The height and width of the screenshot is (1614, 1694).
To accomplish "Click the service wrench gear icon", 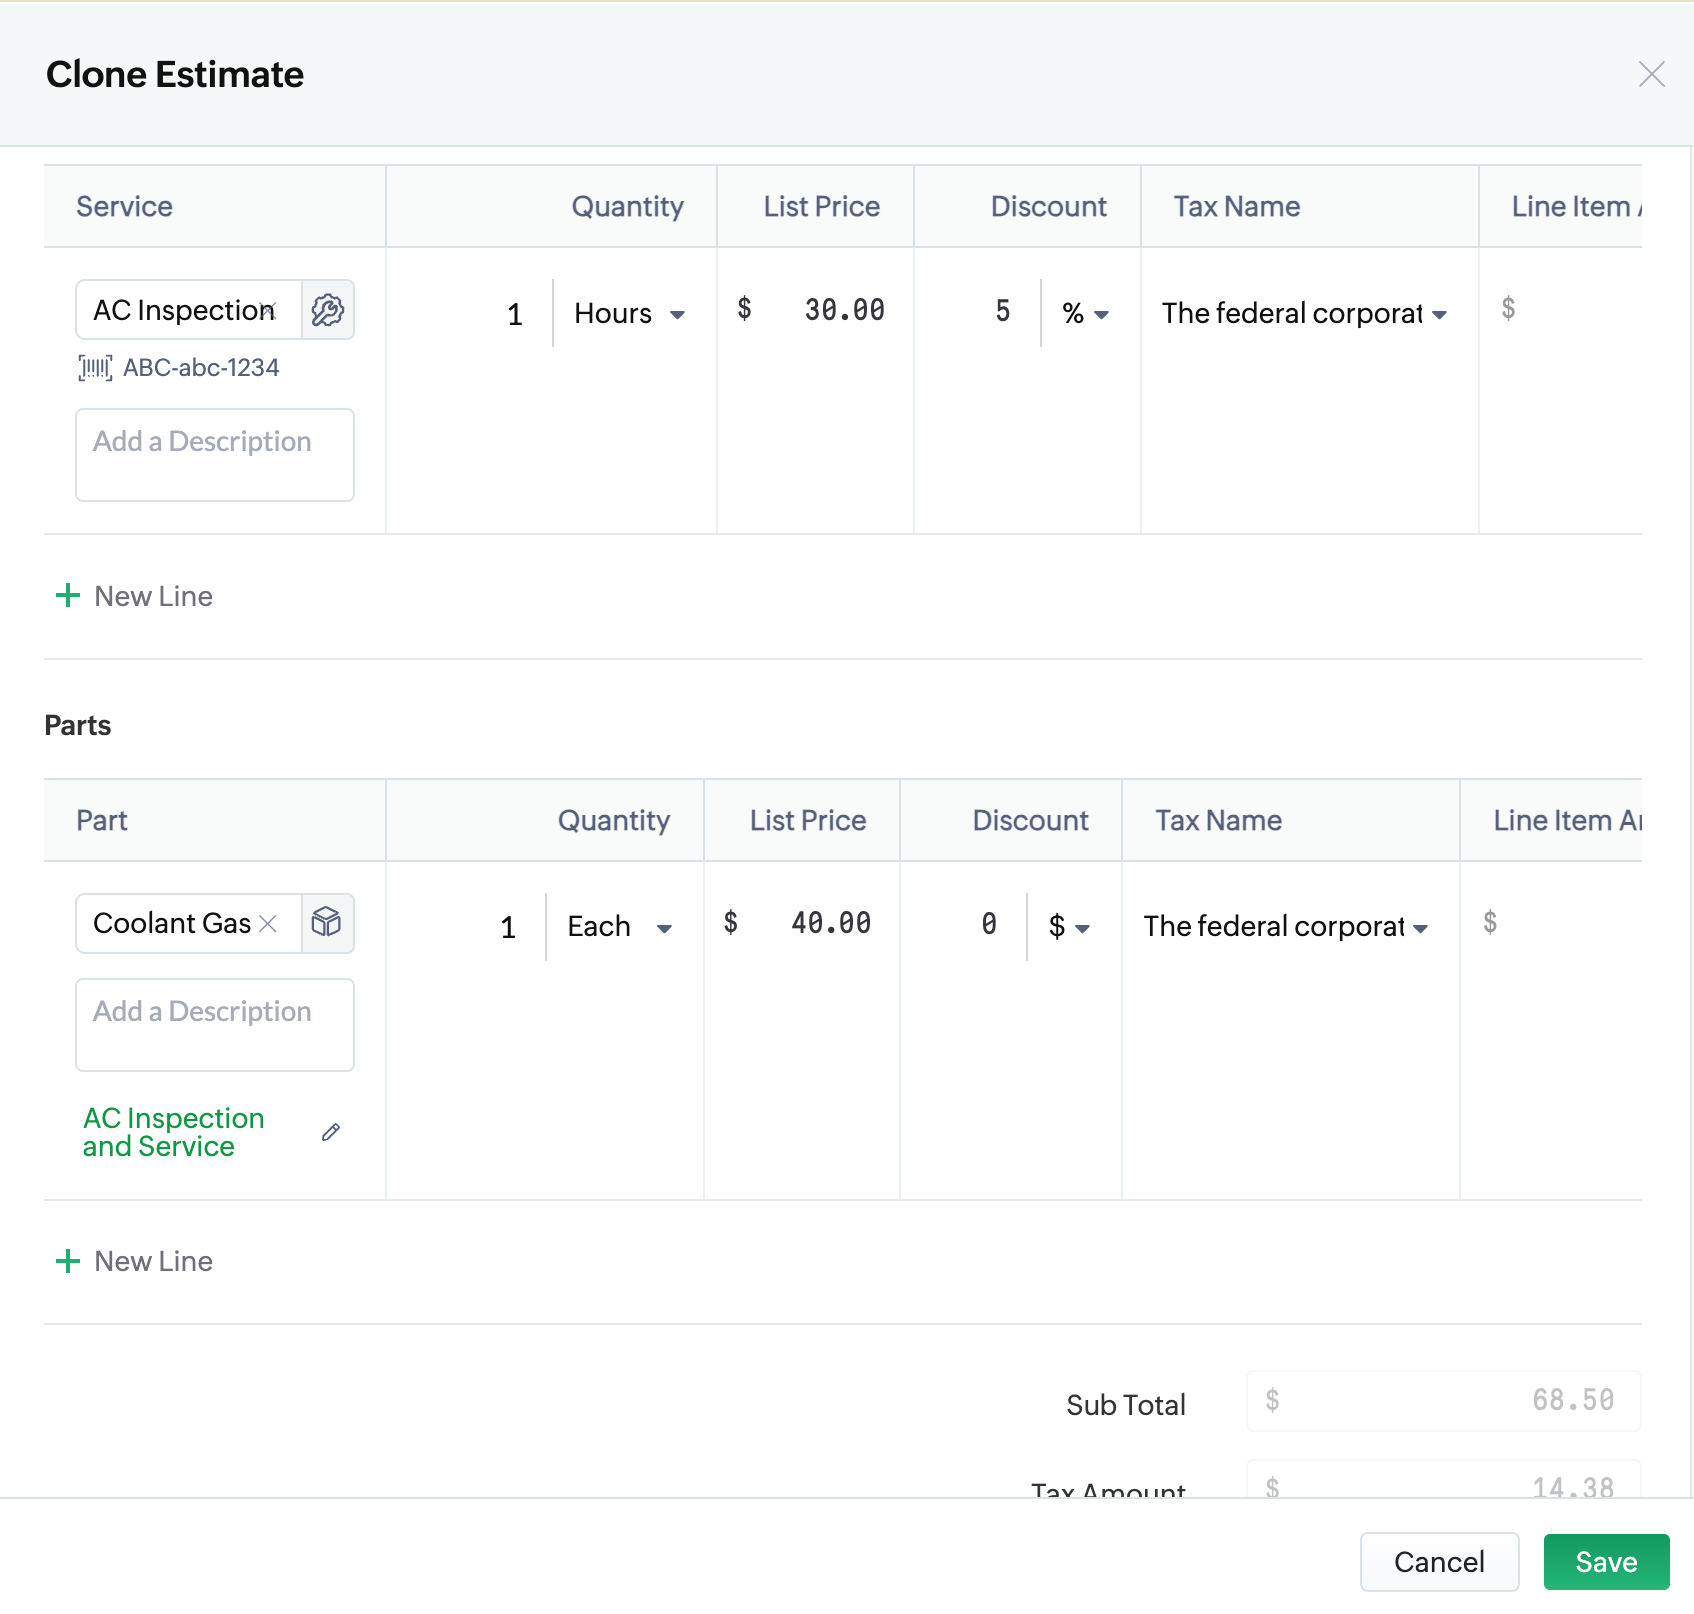I will [x=327, y=310].
